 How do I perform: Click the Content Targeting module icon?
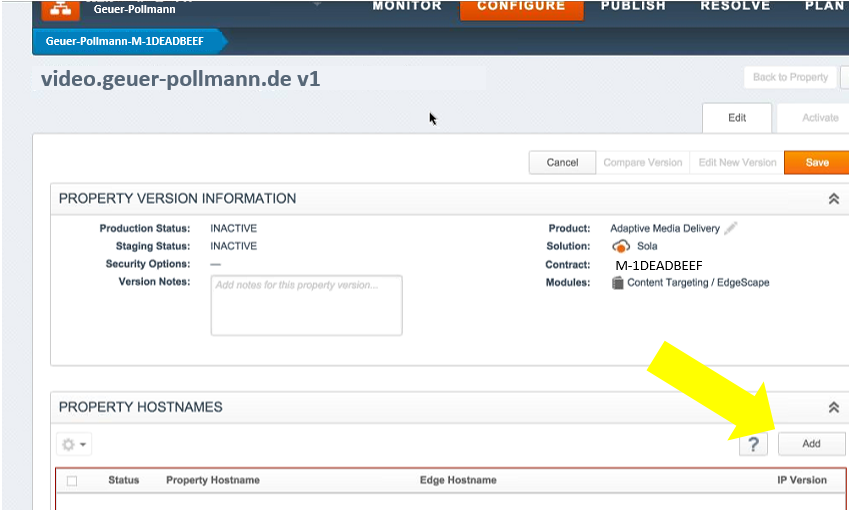[x=617, y=283]
